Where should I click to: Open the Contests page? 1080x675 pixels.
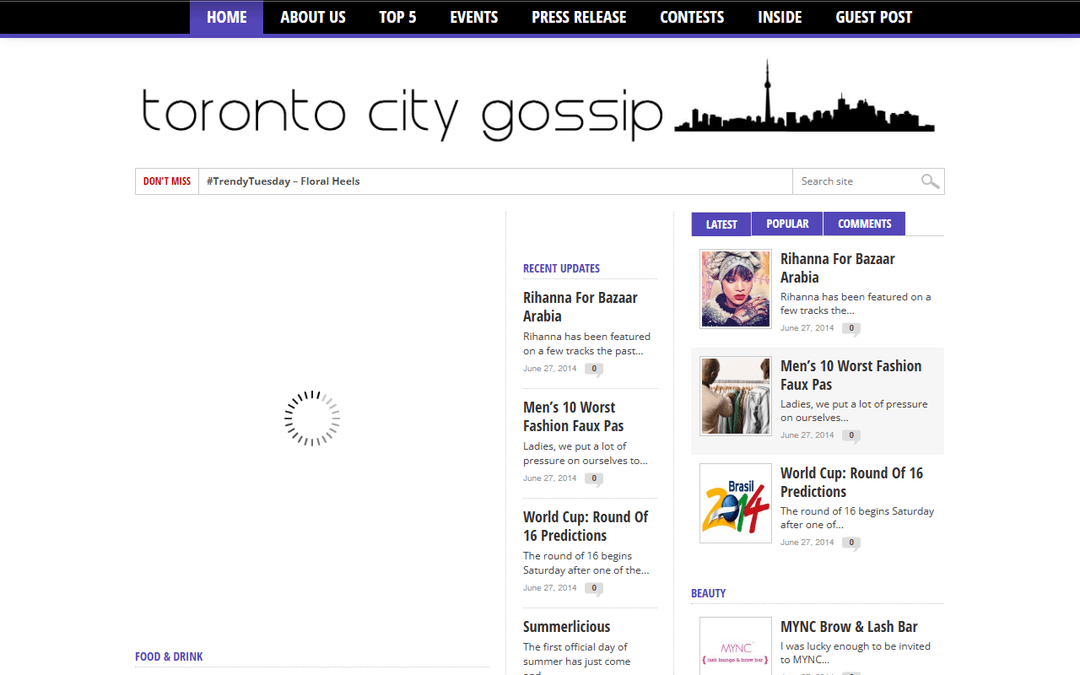tap(692, 17)
